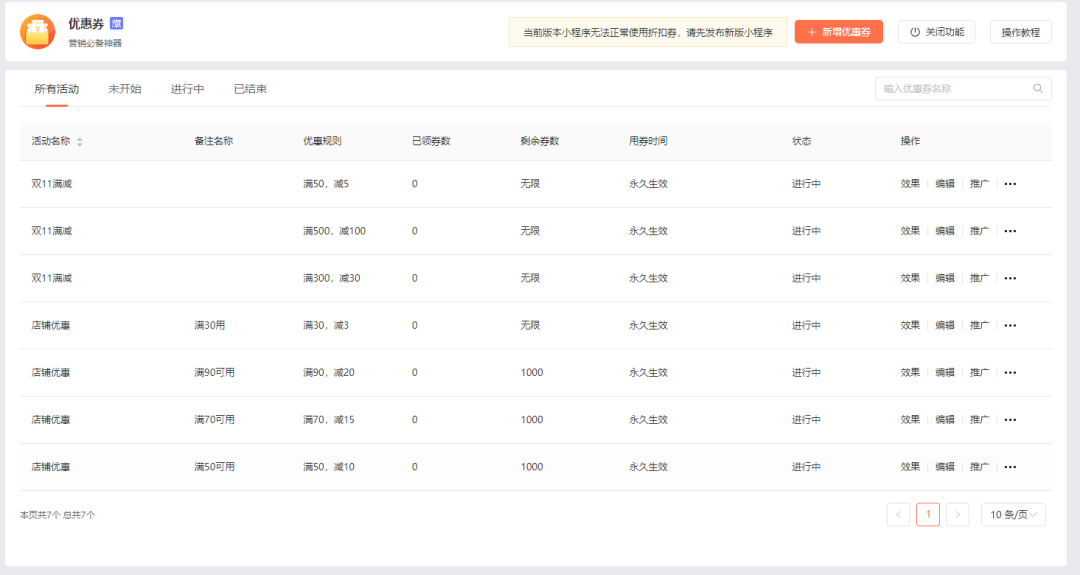Switch to the 所有活动 tab
The image size is (1080, 575).
click(x=56, y=89)
